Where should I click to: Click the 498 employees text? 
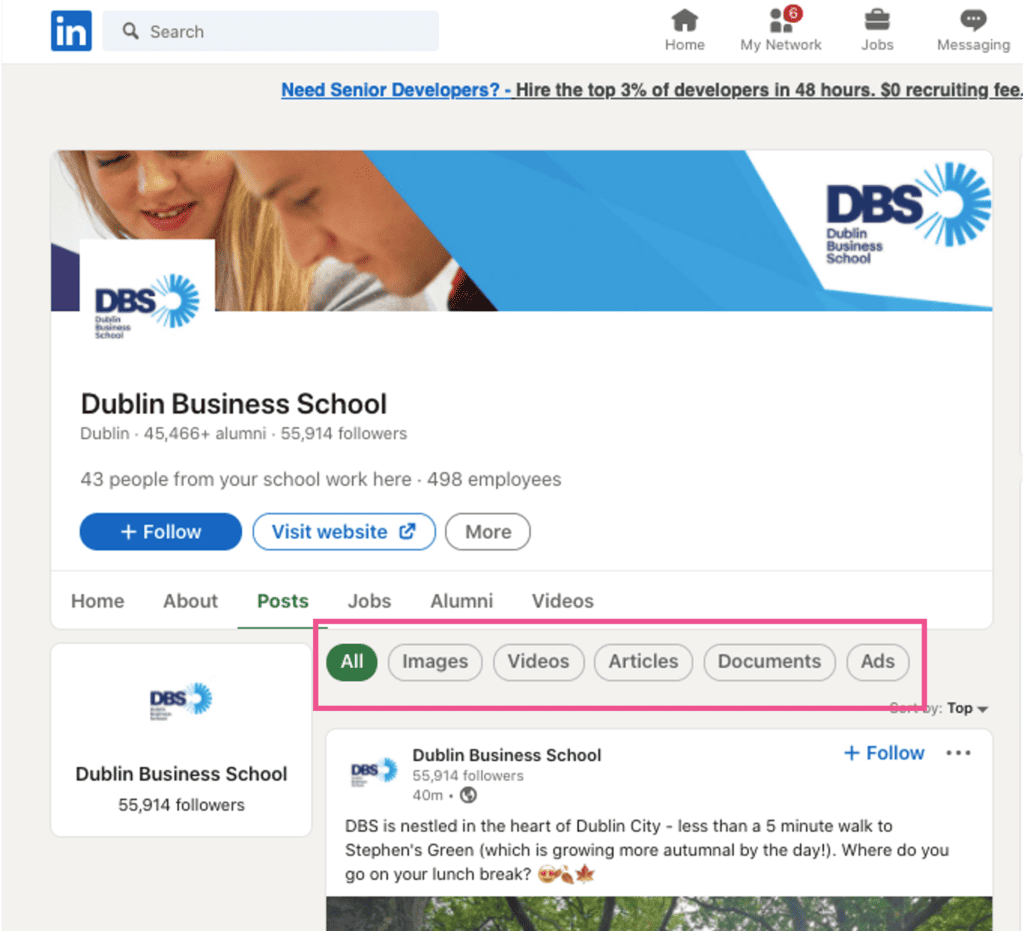(x=494, y=479)
